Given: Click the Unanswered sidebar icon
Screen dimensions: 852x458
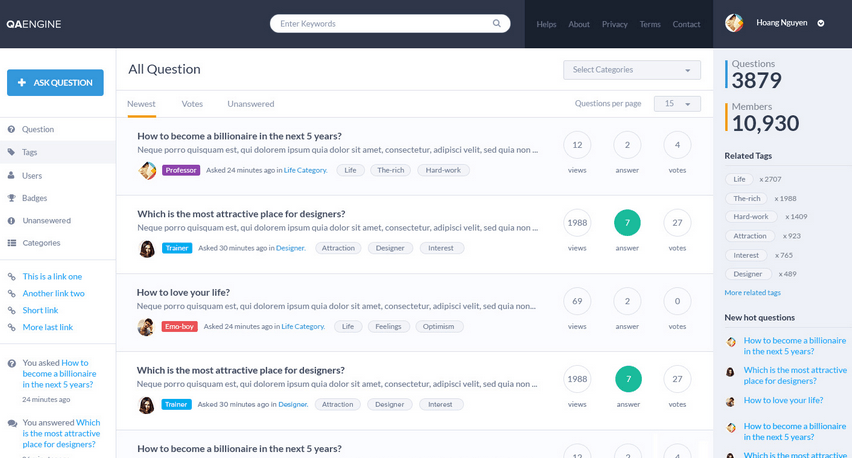Looking at the screenshot, I should coord(11,221).
